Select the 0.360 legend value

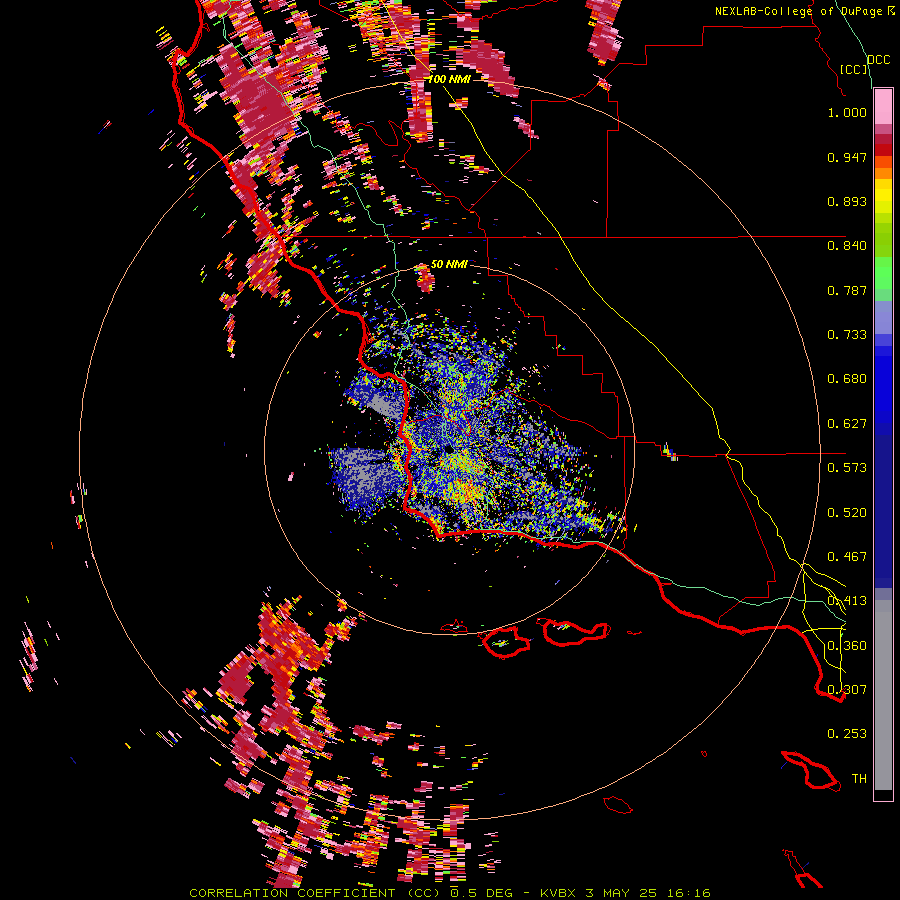(847, 646)
